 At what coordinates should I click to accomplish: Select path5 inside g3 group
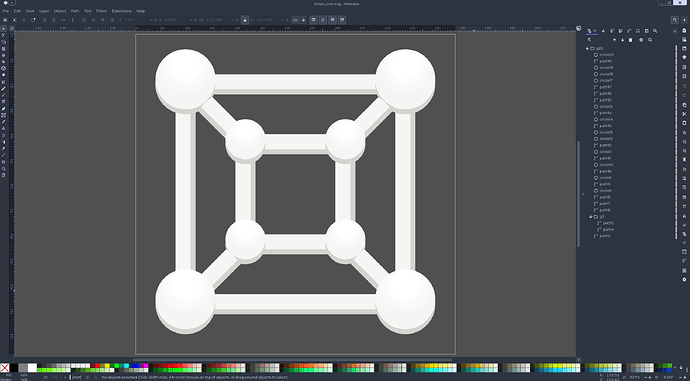coord(608,223)
